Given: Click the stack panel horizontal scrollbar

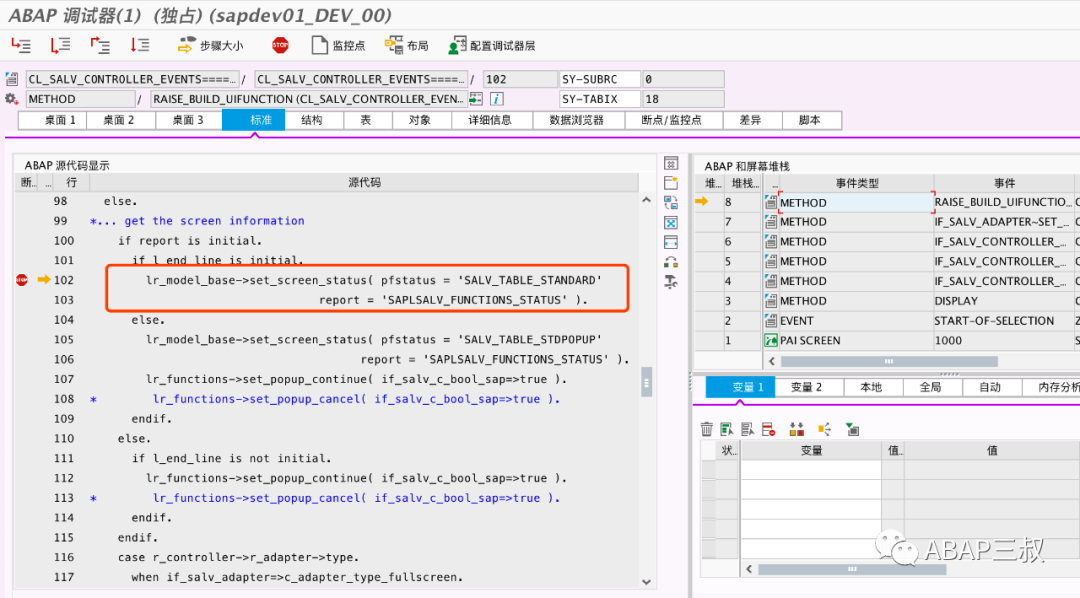Looking at the screenshot, I should coord(889,361).
